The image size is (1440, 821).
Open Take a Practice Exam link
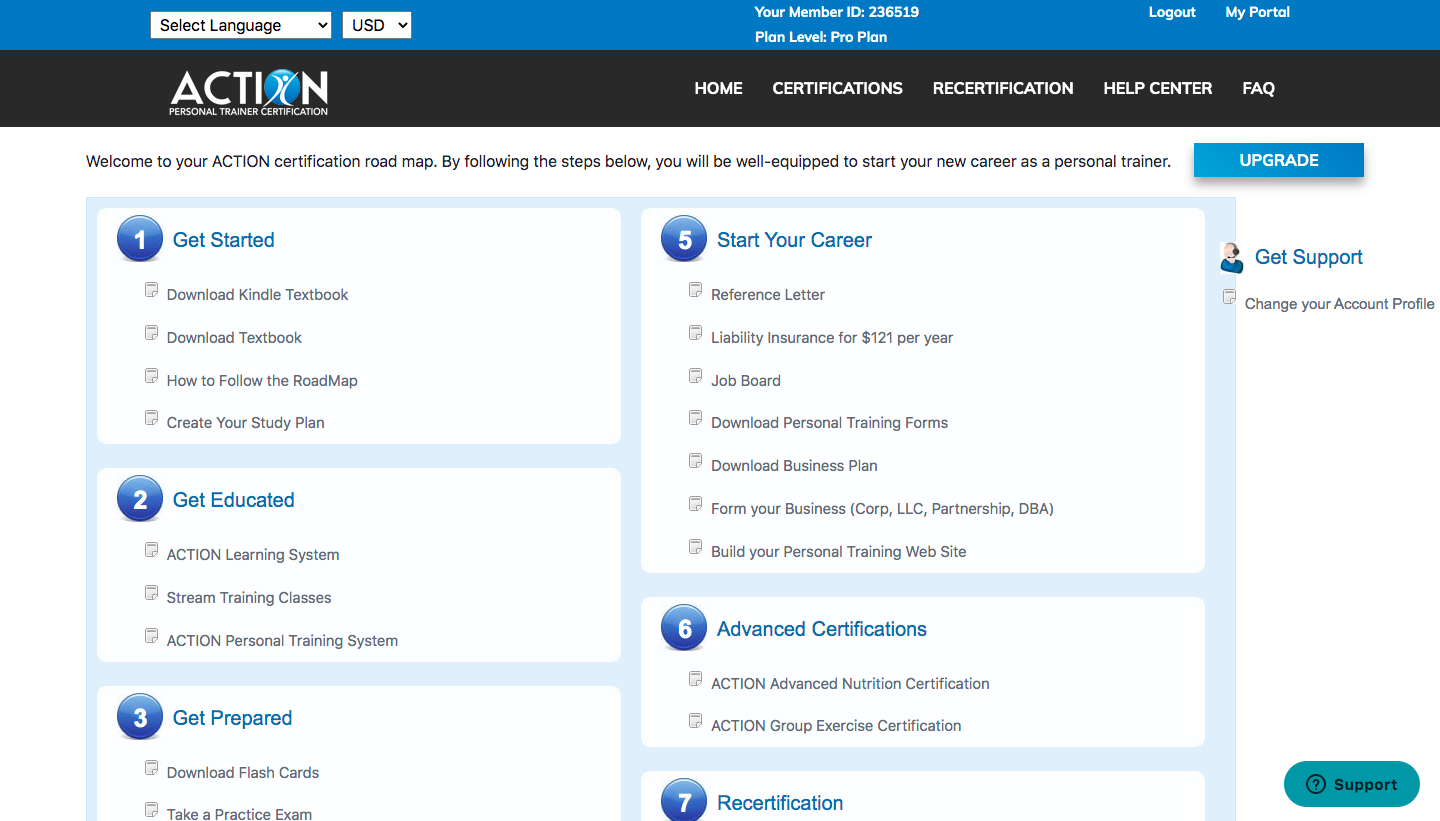coord(239,814)
